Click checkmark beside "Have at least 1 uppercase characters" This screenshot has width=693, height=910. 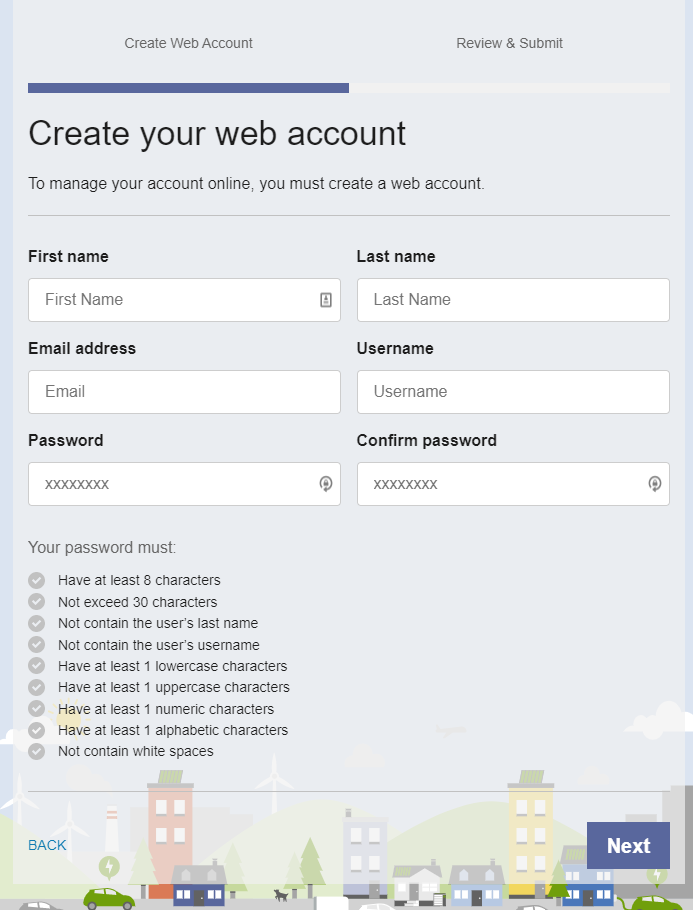pos(37,687)
